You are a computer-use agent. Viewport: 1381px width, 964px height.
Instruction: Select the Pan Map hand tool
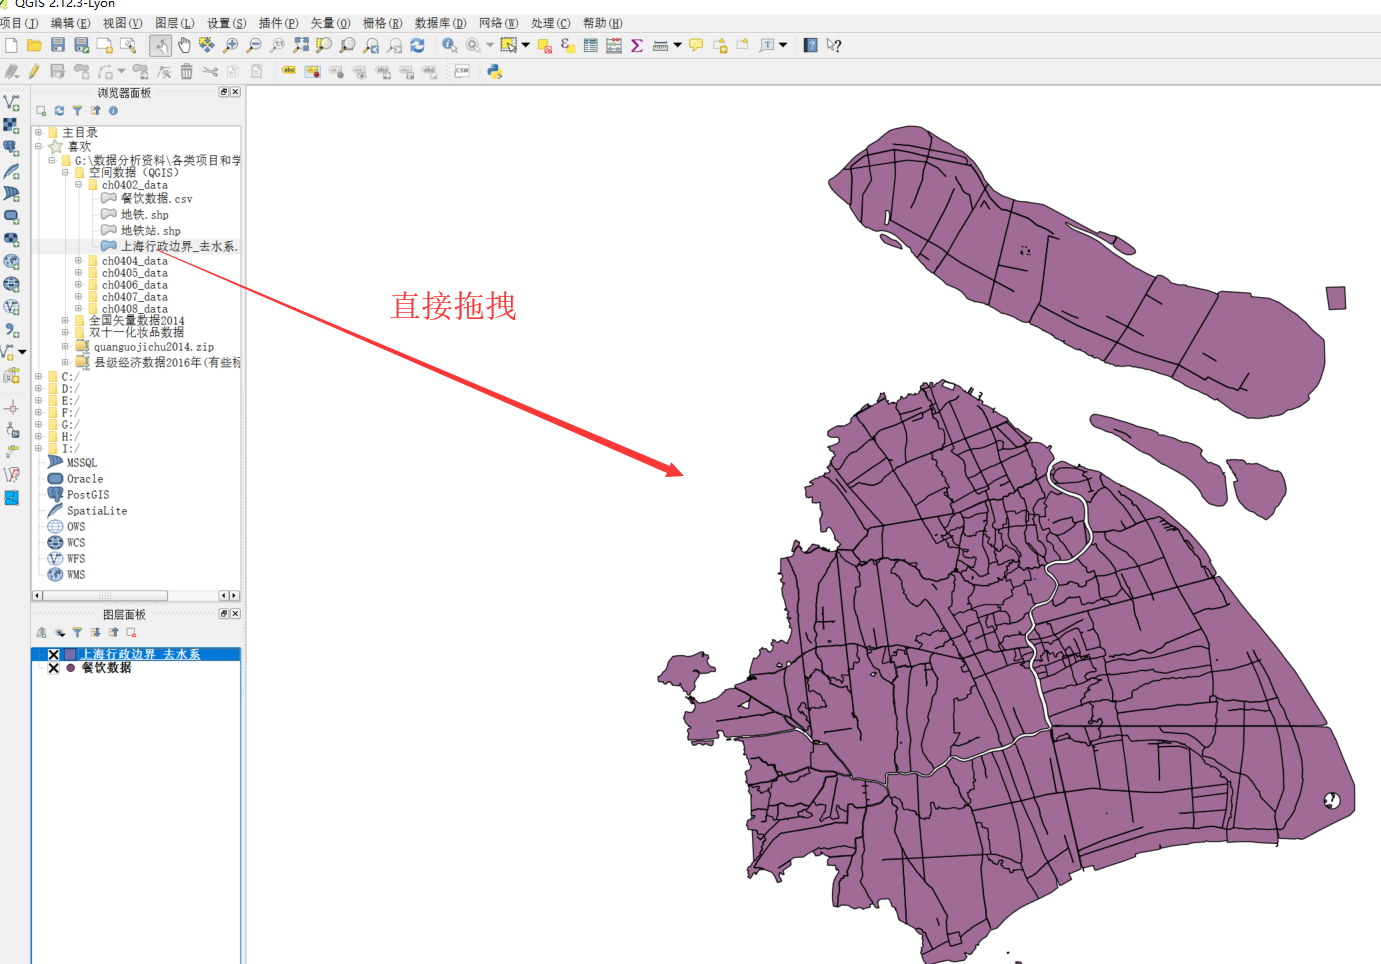point(184,45)
